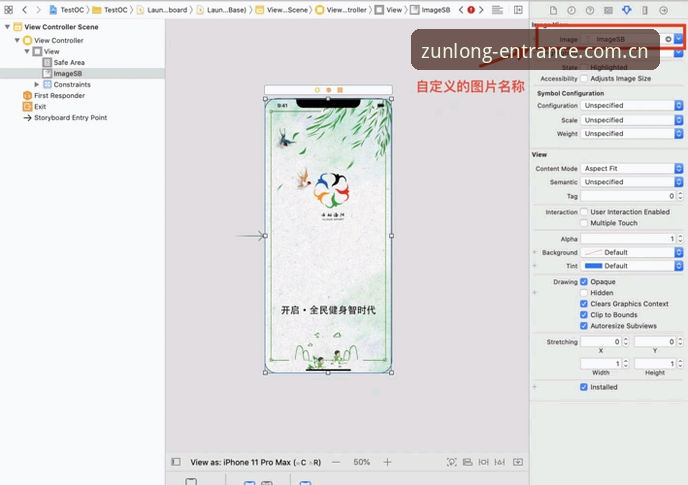Viewport: 688px width, 485px height.
Task: Check the Hidden checkbox
Action: click(x=584, y=293)
